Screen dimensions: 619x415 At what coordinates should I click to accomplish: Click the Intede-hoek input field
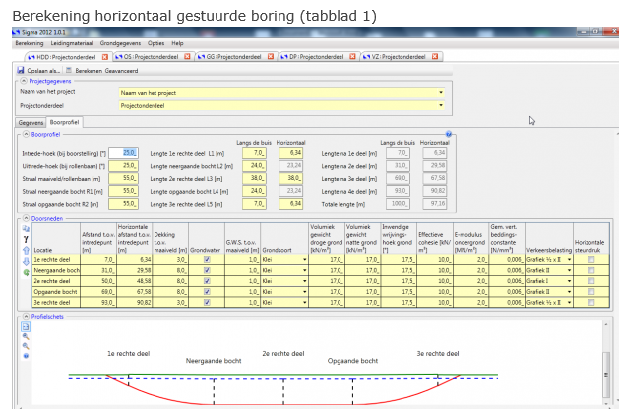point(121,152)
